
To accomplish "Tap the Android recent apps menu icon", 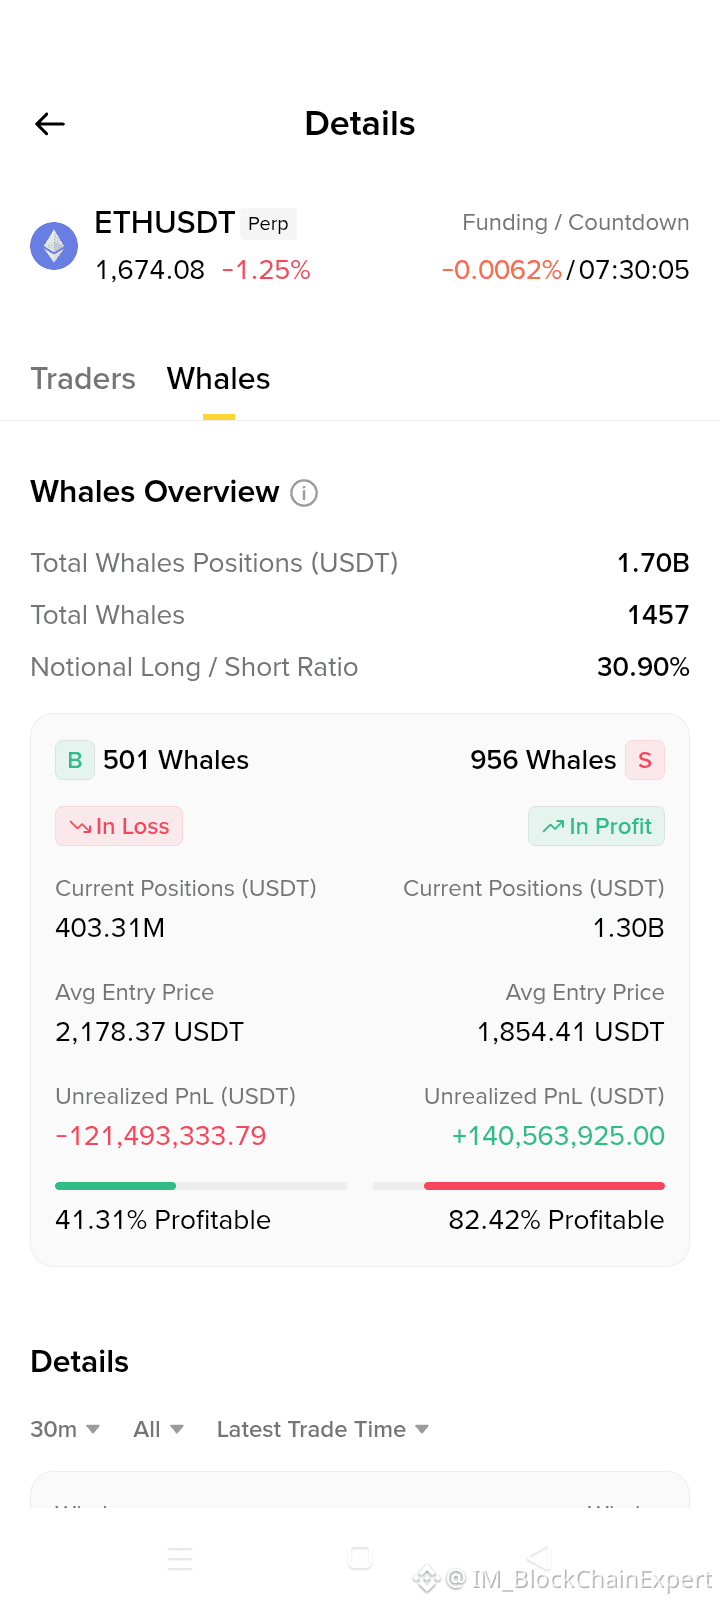I will (180, 1559).
